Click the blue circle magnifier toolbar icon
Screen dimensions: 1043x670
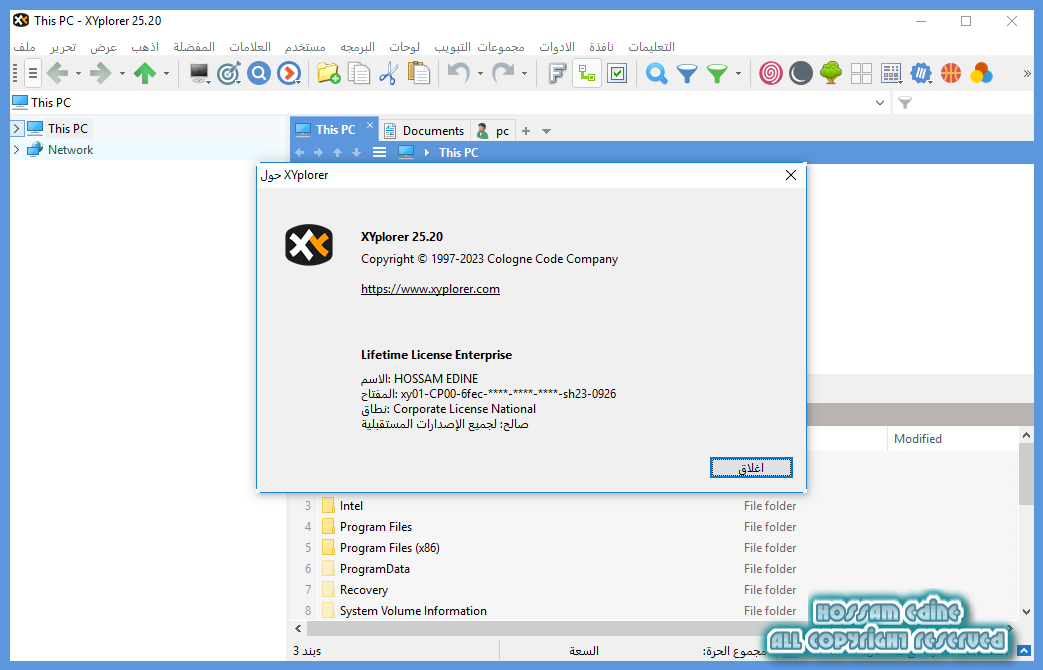(x=259, y=73)
